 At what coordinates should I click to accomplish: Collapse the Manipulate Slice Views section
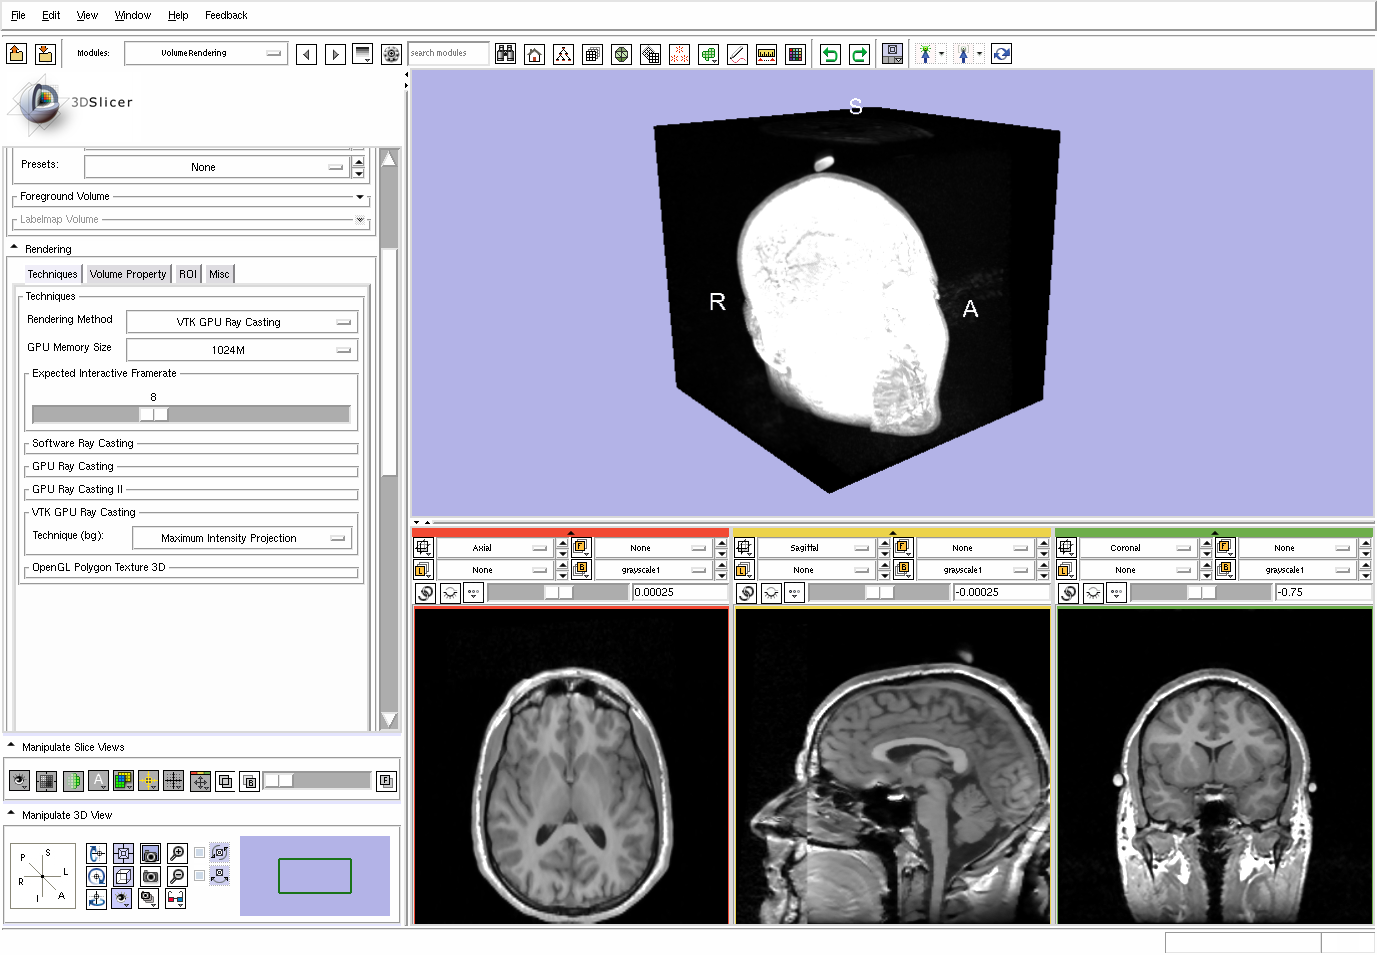(x=12, y=746)
